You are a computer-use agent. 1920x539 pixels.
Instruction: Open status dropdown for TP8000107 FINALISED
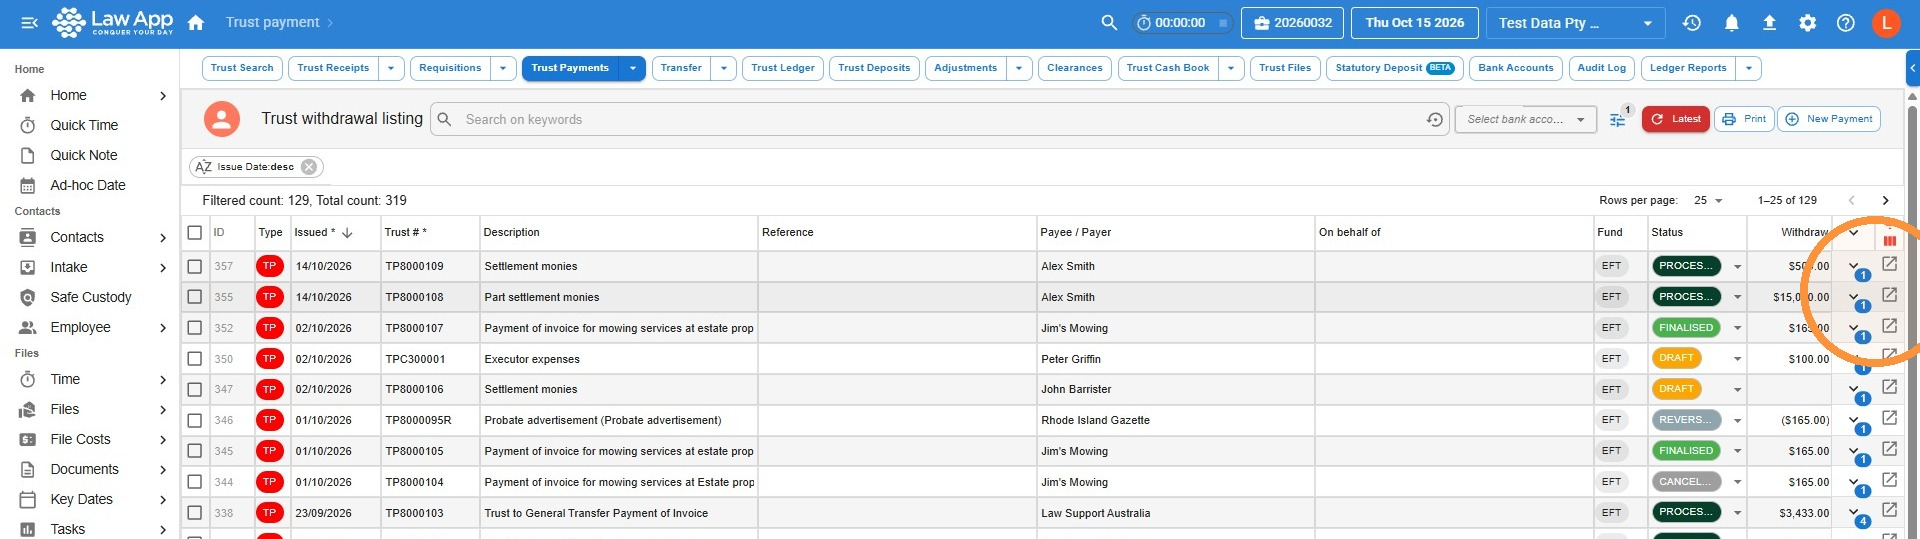1737,328
